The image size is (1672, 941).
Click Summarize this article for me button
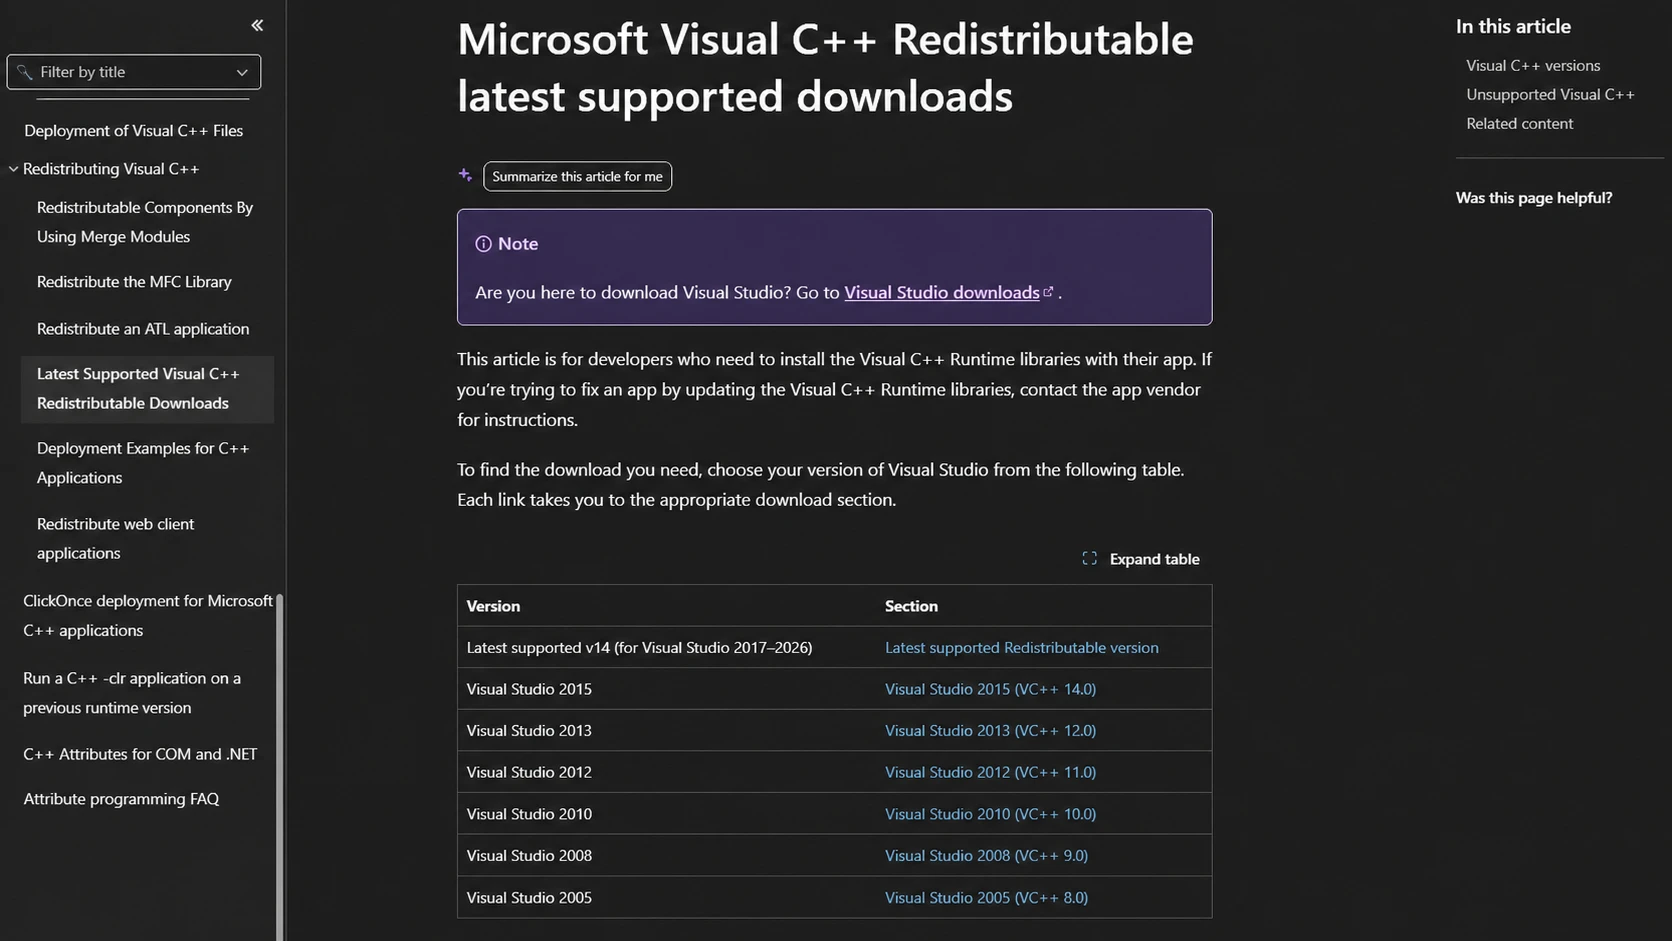click(577, 176)
